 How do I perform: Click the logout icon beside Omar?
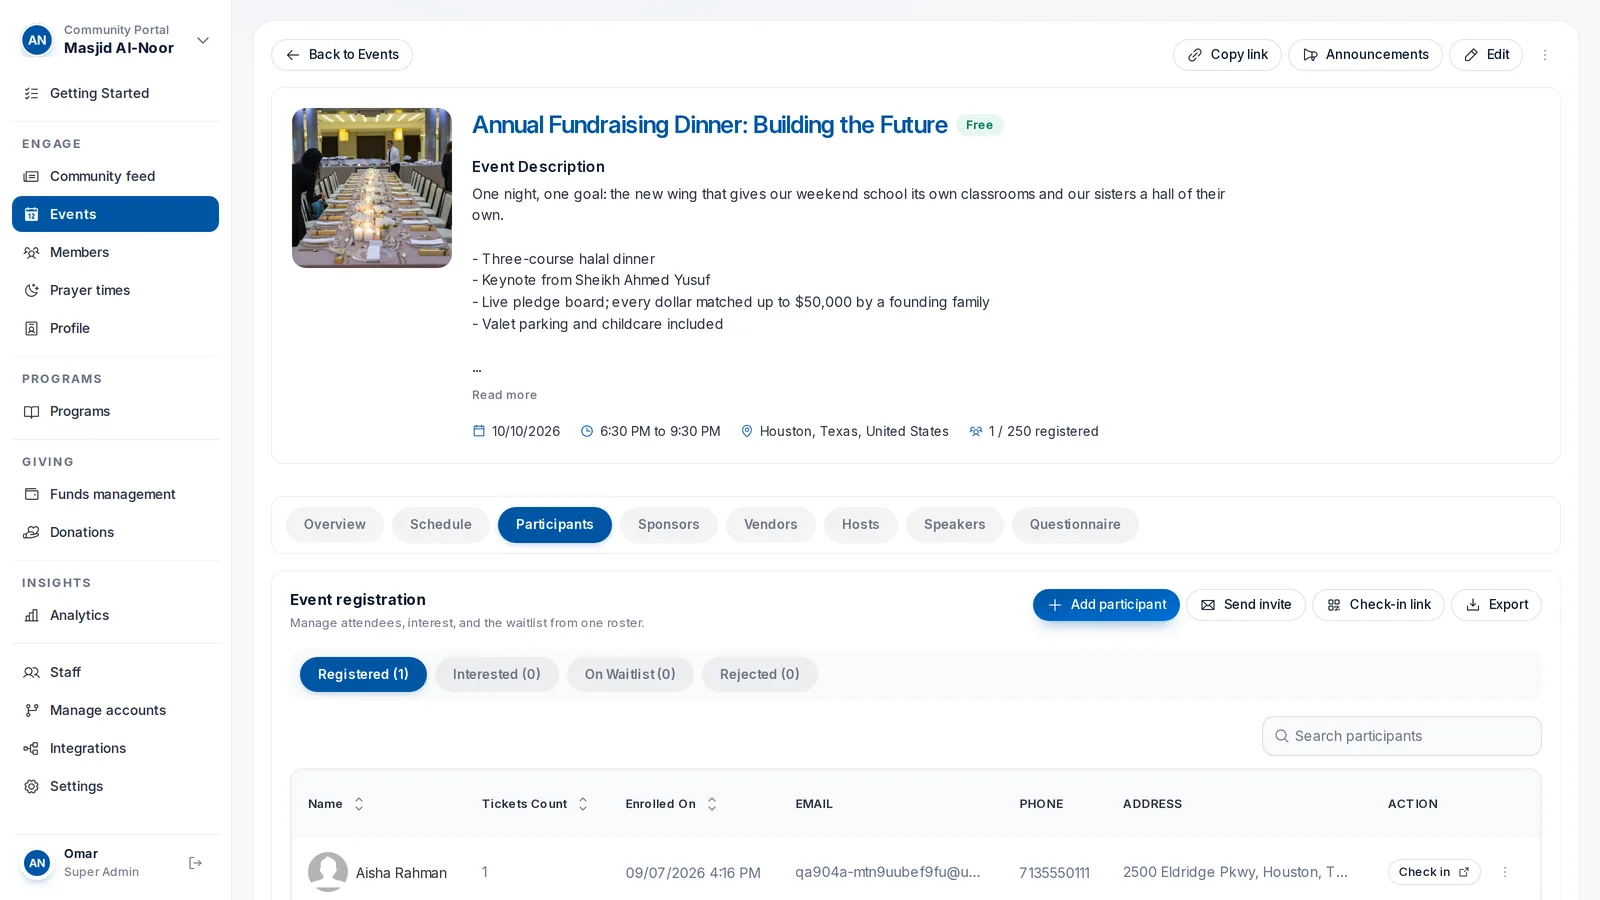[x=195, y=863]
